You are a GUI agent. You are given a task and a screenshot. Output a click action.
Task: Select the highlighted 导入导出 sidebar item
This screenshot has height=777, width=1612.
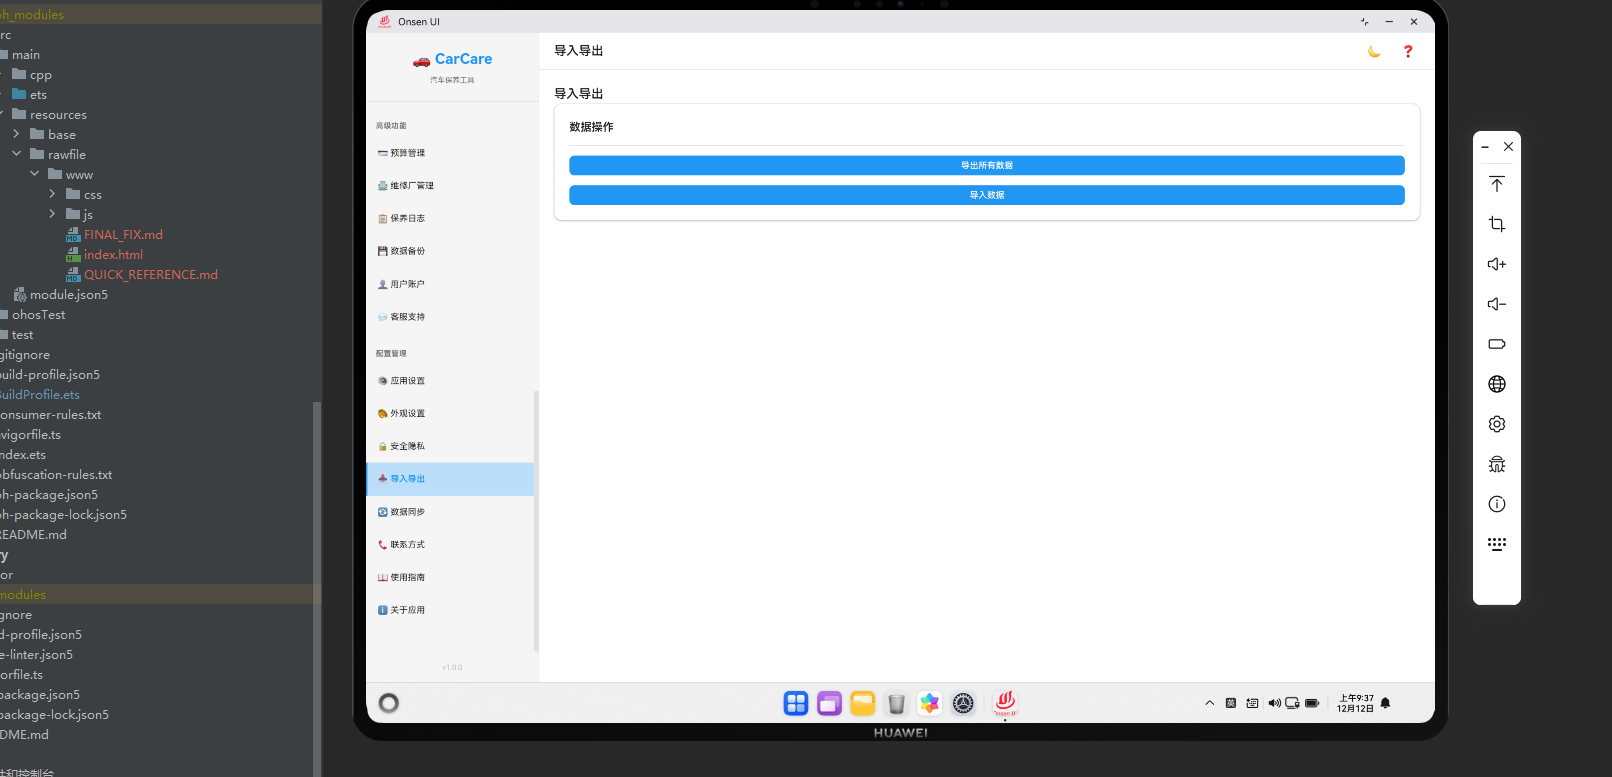click(450, 479)
